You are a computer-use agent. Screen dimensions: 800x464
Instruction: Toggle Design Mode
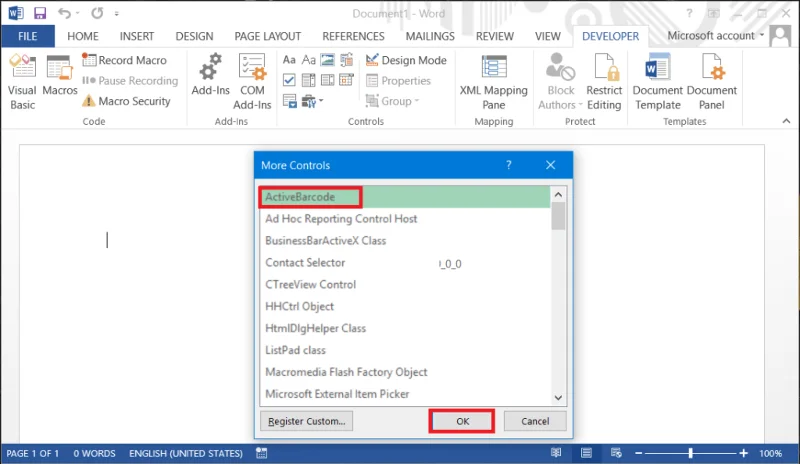pyautogui.click(x=406, y=60)
